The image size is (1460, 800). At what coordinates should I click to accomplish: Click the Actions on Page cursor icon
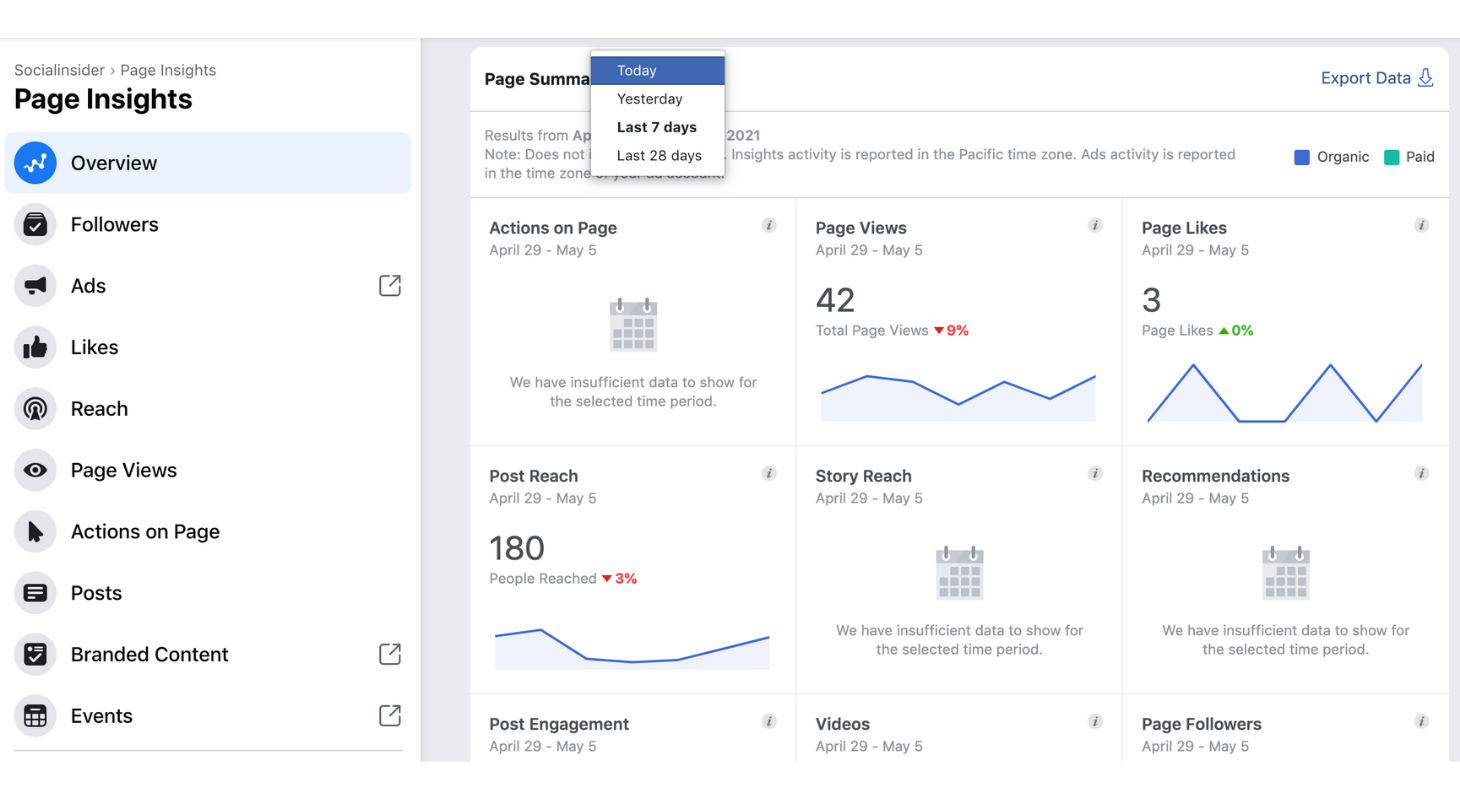pos(35,532)
